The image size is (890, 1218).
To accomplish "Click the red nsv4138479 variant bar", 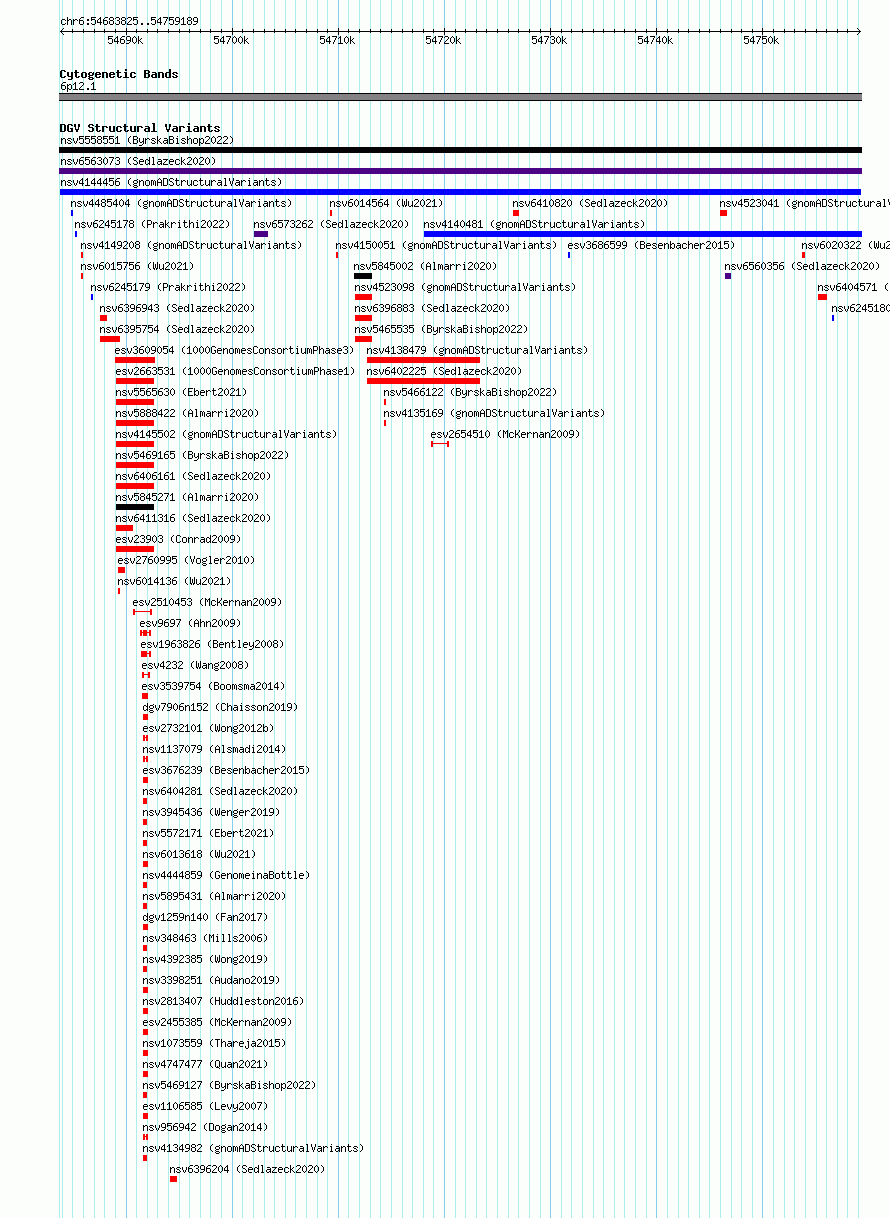I will tap(423, 360).
